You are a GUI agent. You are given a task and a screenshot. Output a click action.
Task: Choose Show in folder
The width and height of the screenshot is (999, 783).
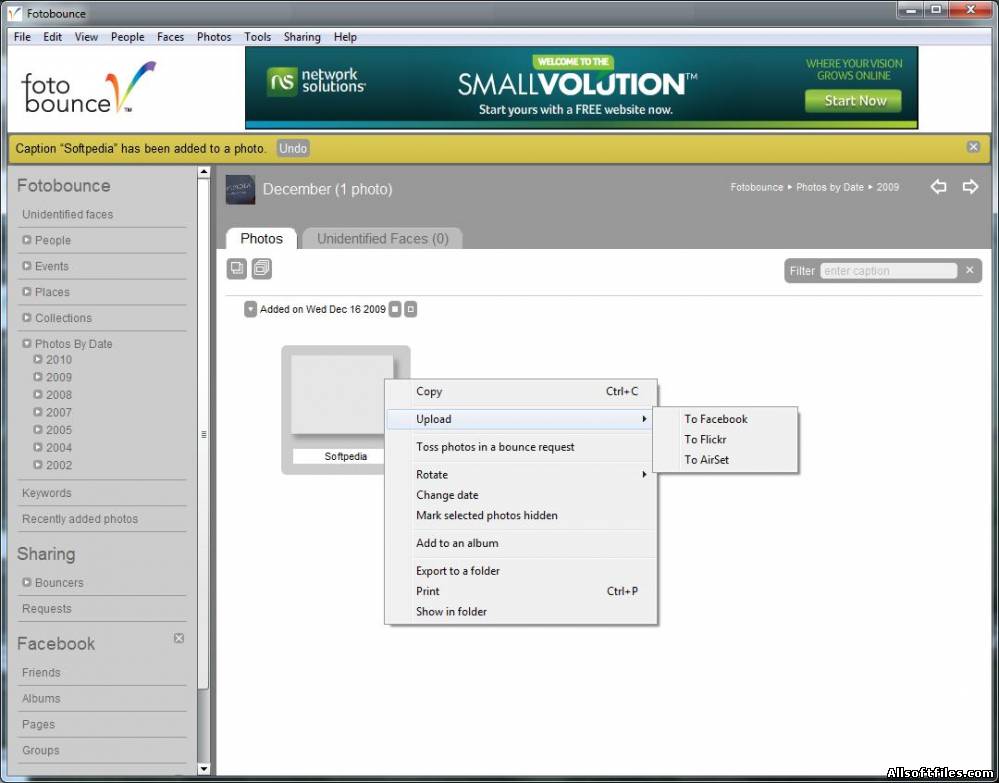(521, 612)
